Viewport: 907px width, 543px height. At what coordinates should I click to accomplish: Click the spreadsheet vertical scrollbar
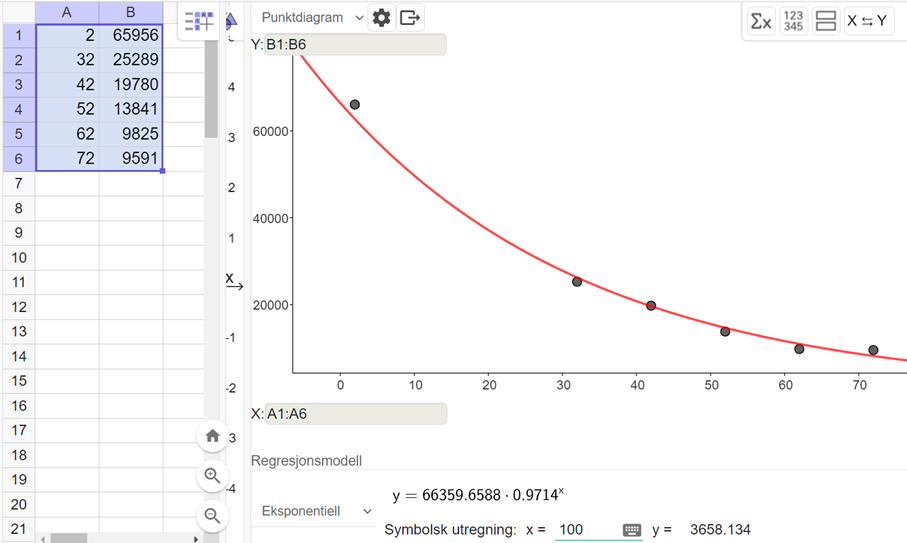(211, 90)
